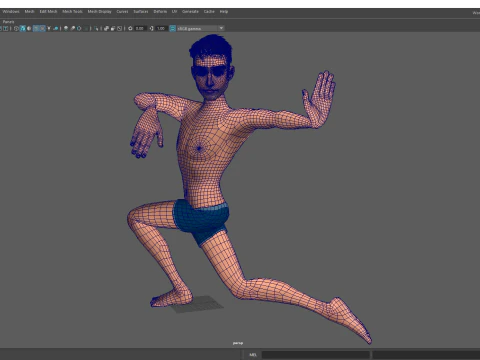Toggle the MEL script language button

pos(253,354)
